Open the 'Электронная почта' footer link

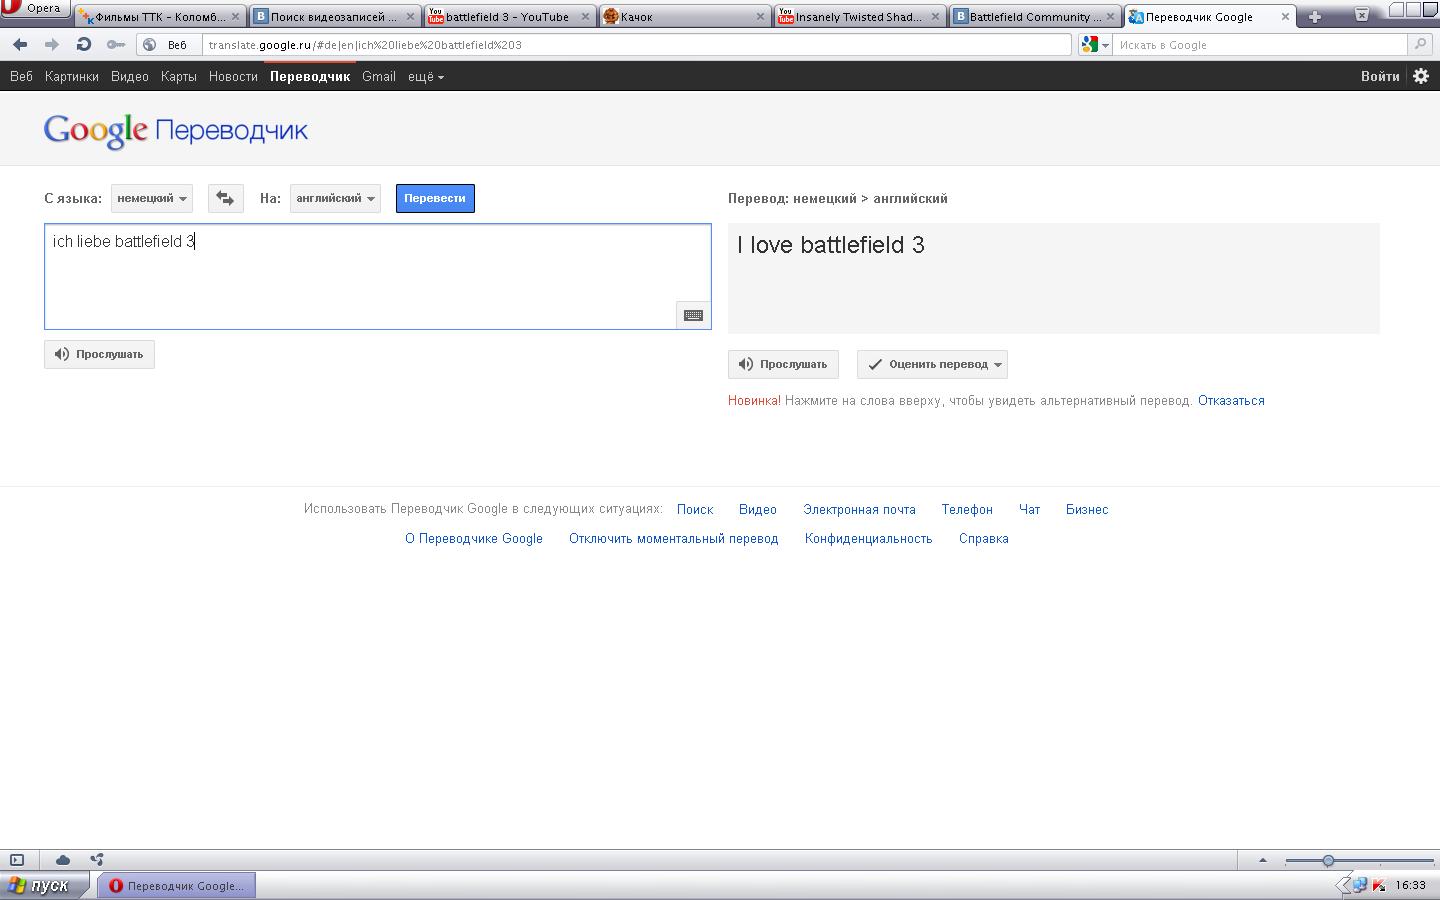point(859,509)
